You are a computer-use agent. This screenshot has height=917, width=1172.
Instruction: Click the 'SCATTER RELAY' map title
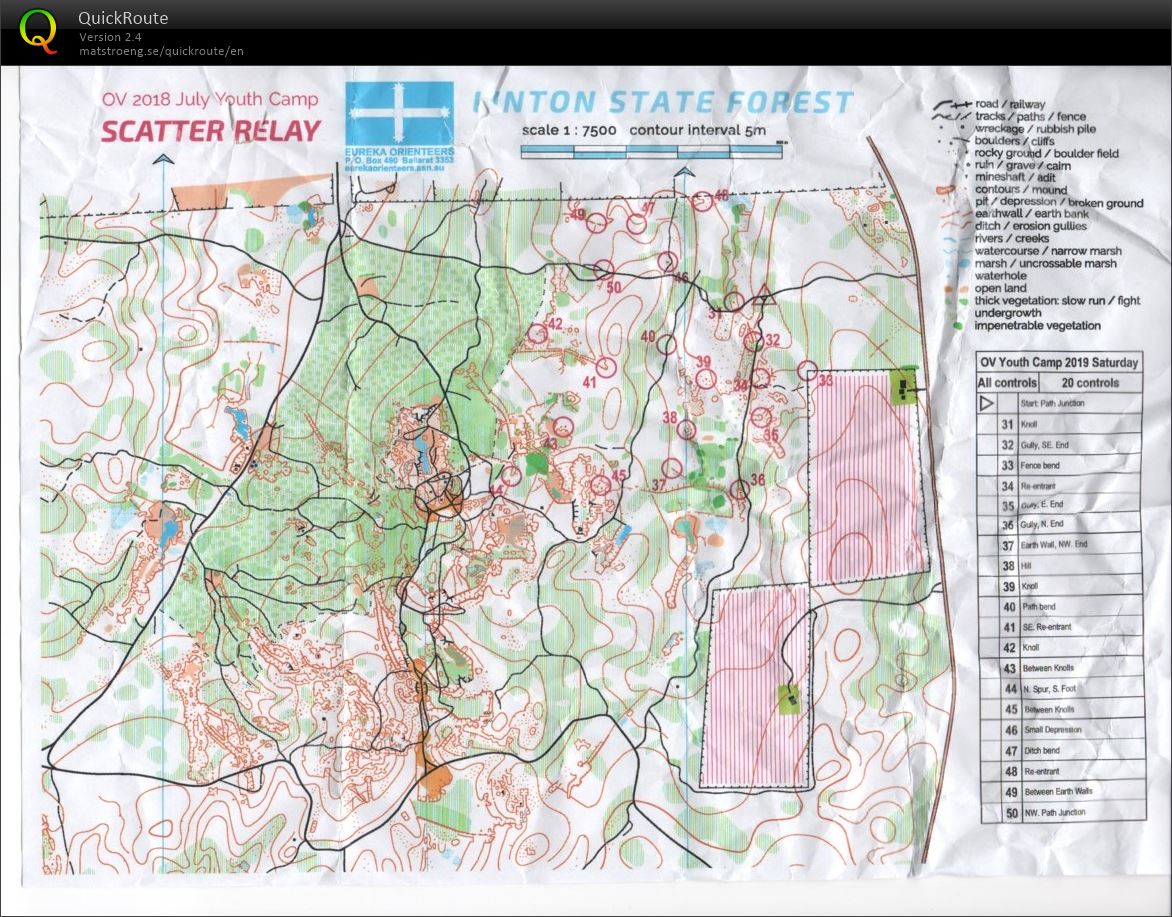tap(211, 132)
